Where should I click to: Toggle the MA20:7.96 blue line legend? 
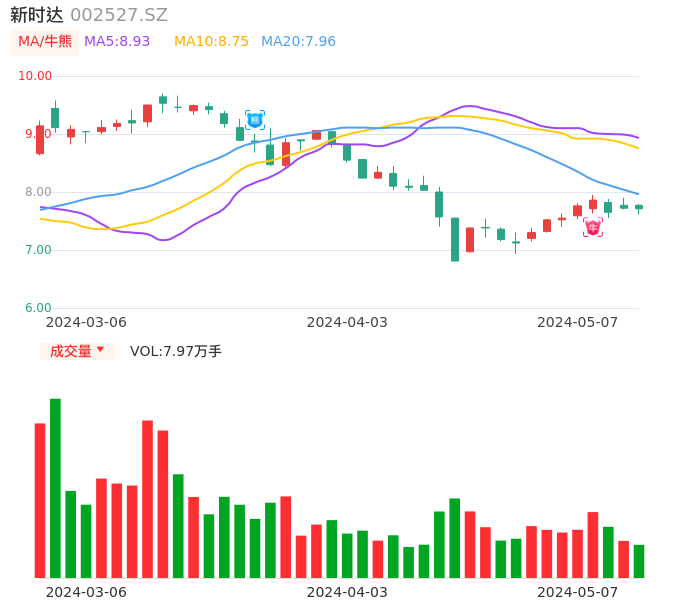[x=298, y=42]
